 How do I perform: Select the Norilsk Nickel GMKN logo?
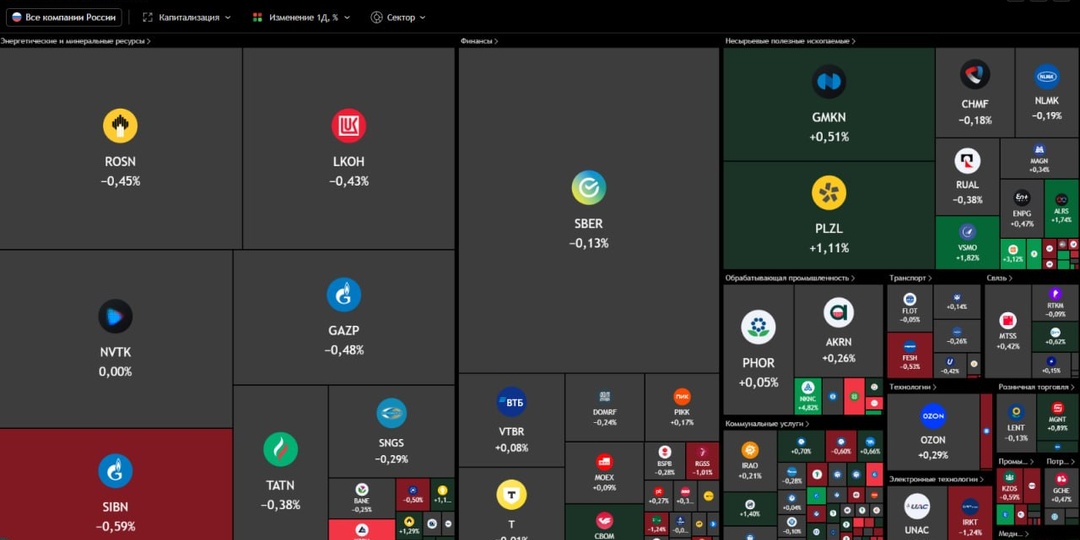tap(829, 82)
